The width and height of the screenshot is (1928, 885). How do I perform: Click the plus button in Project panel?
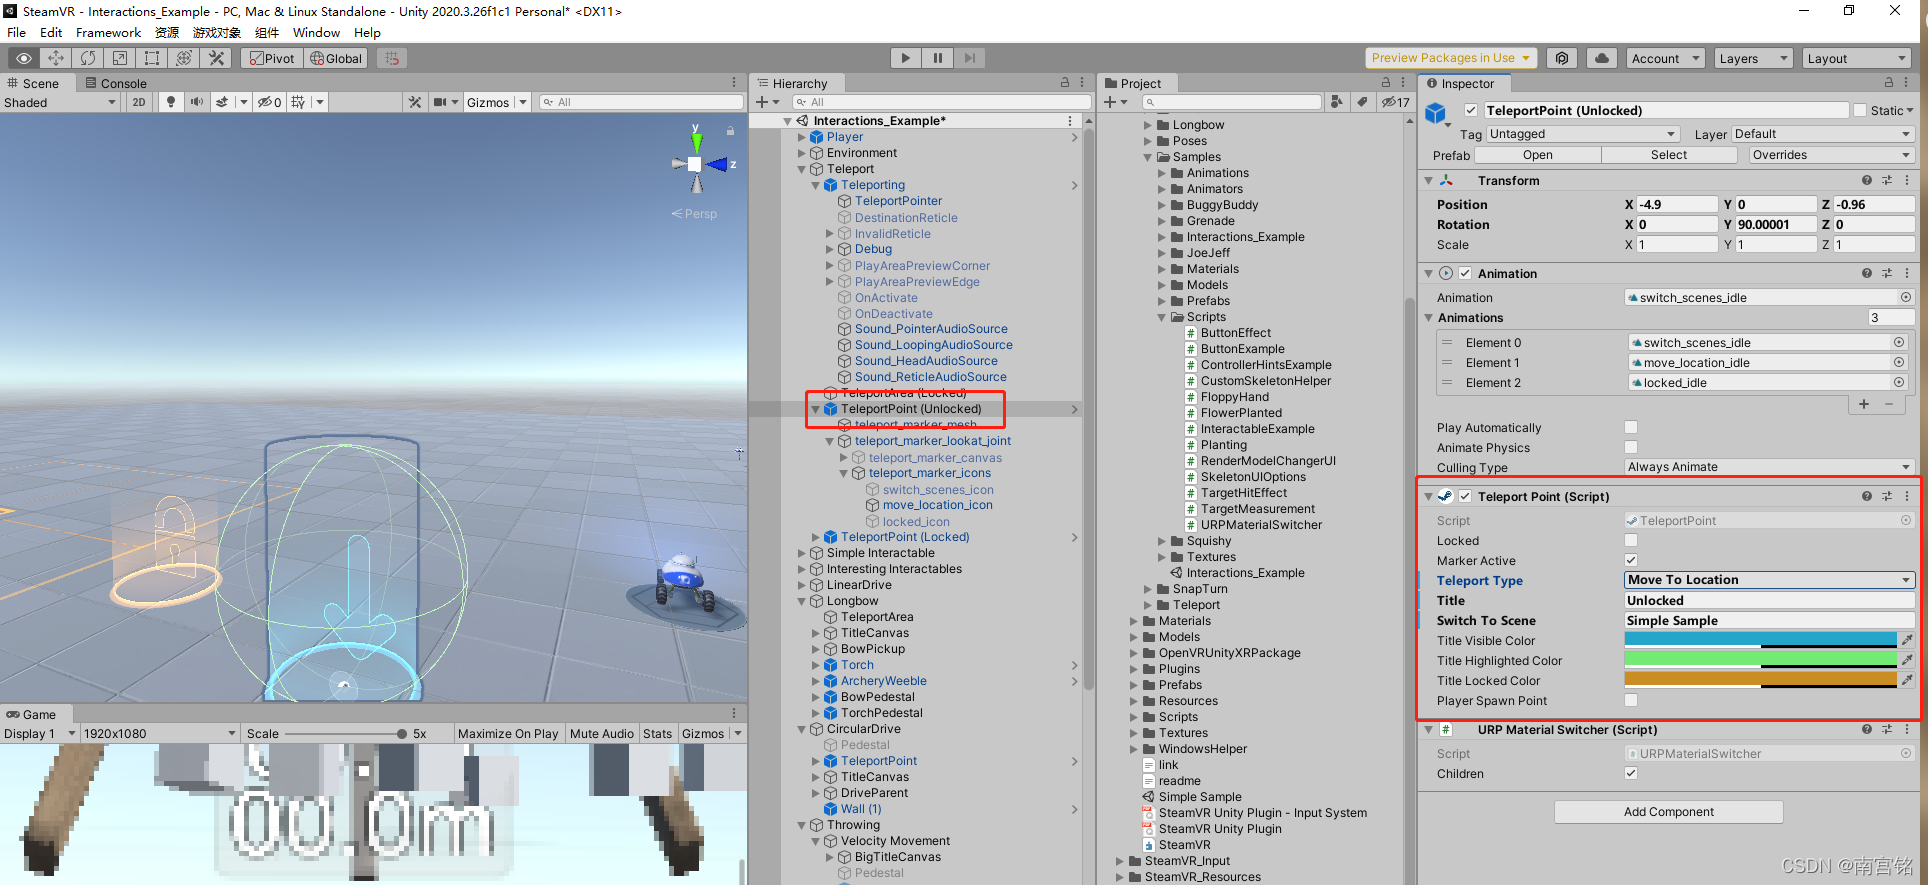(x=1110, y=102)
